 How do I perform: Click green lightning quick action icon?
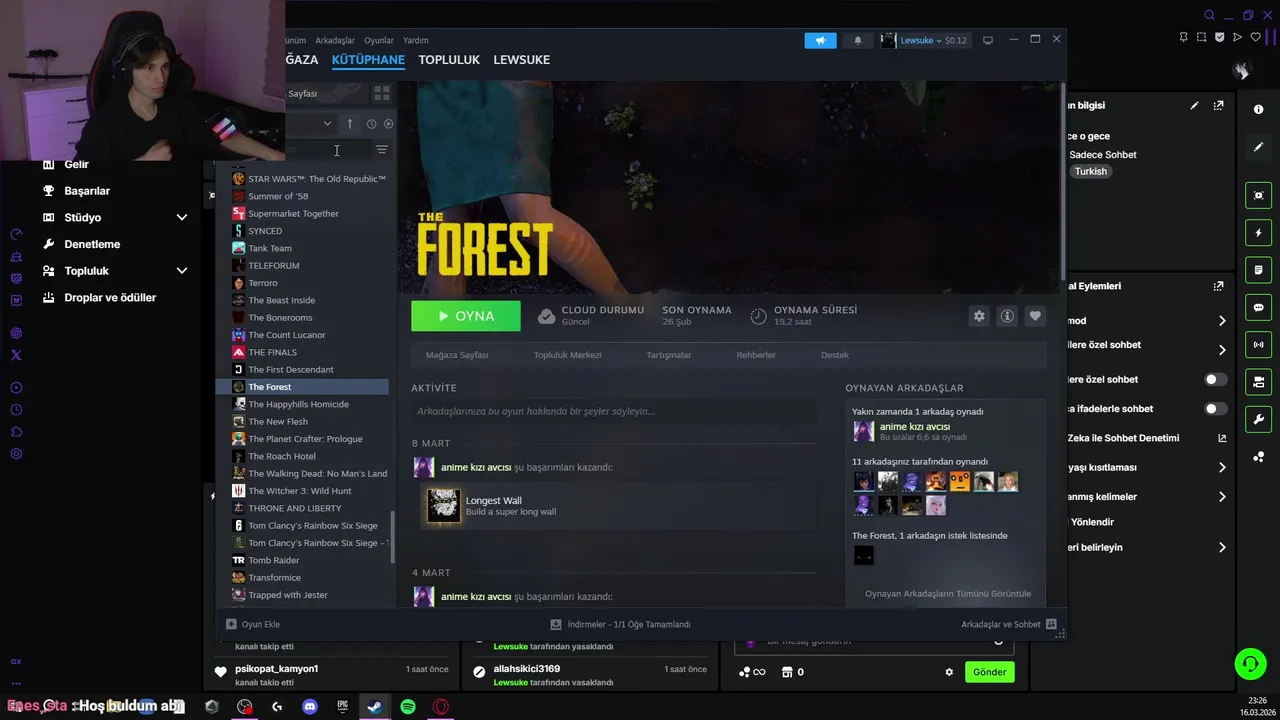[1259, 233]
